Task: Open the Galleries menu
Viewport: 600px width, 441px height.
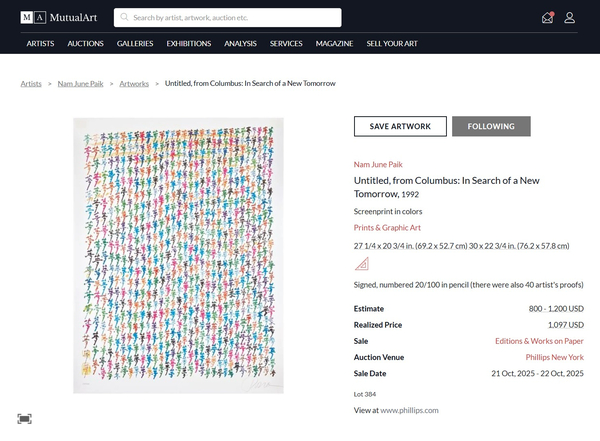Action: click(x=135, y=44)
